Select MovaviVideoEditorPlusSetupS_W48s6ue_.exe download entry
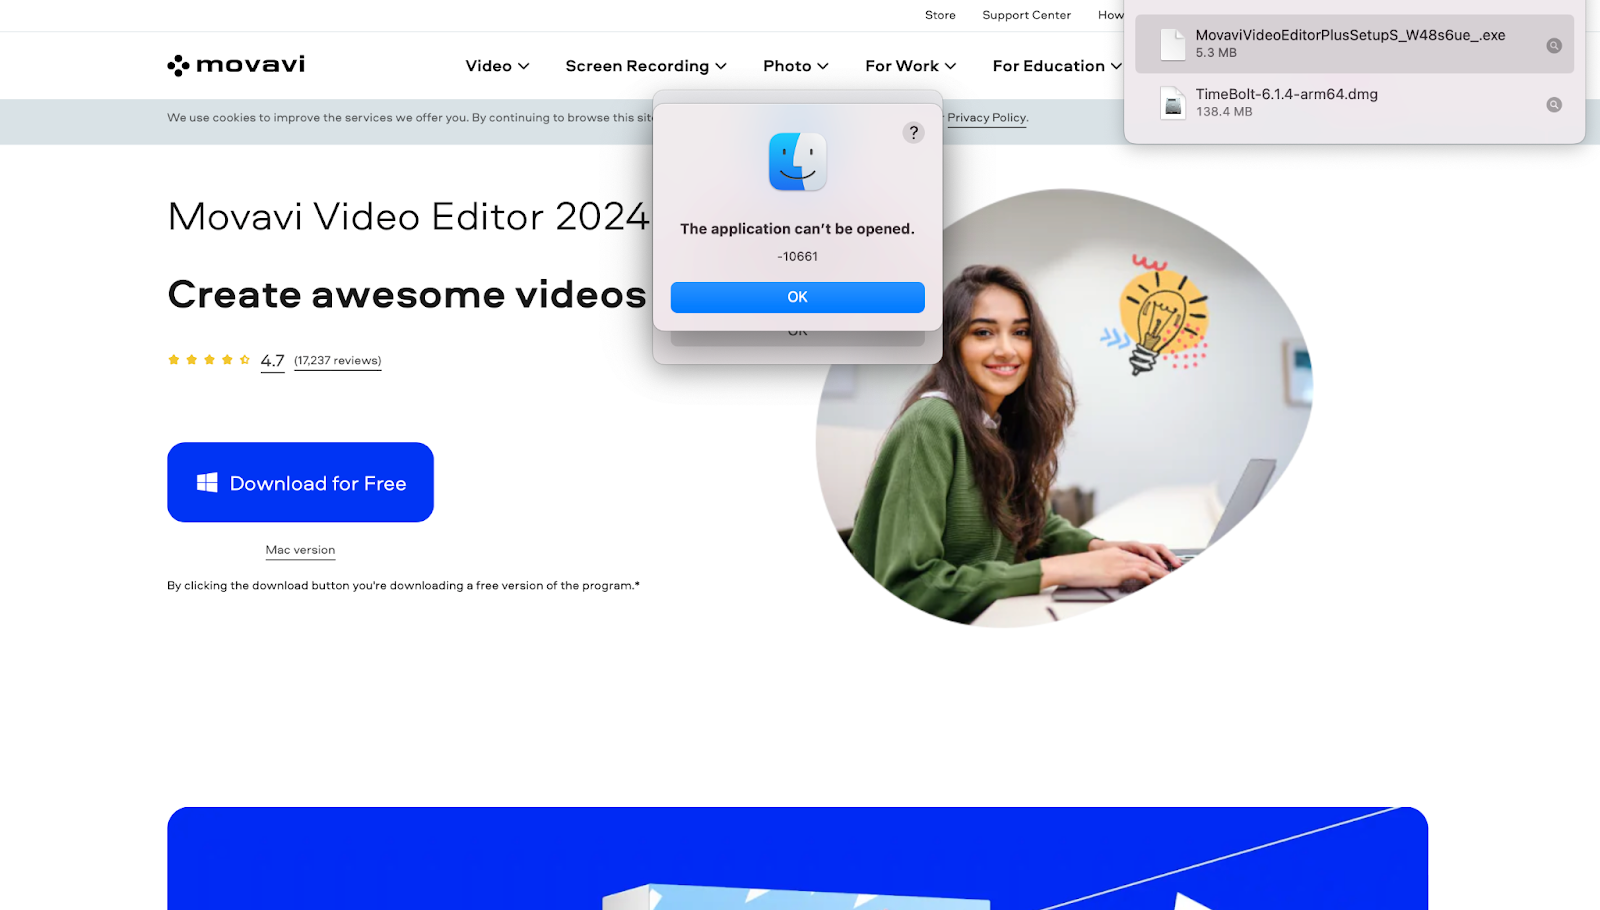 (x=1354, y=44)
